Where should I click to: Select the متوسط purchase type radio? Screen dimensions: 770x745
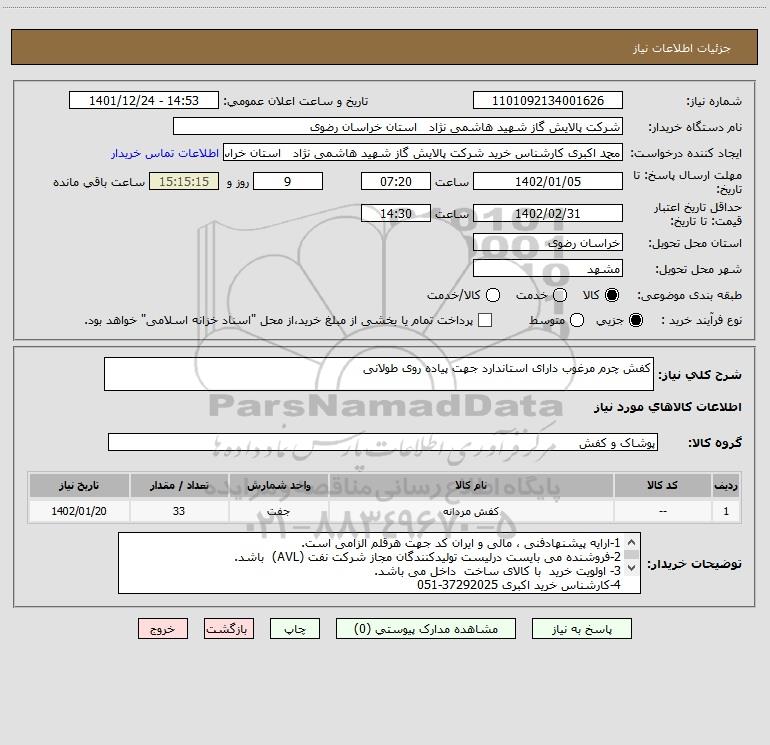(x=577, y=320)
